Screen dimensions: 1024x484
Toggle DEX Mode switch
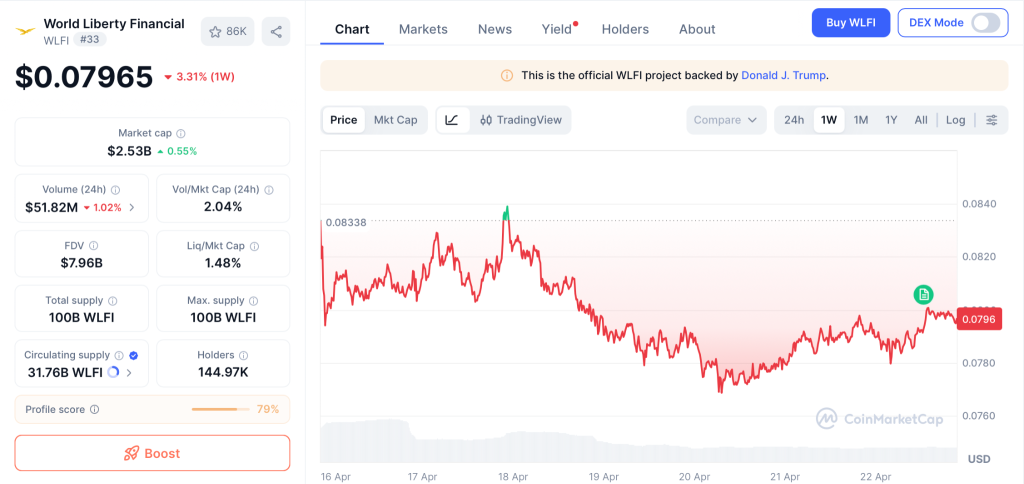point(984,23)
